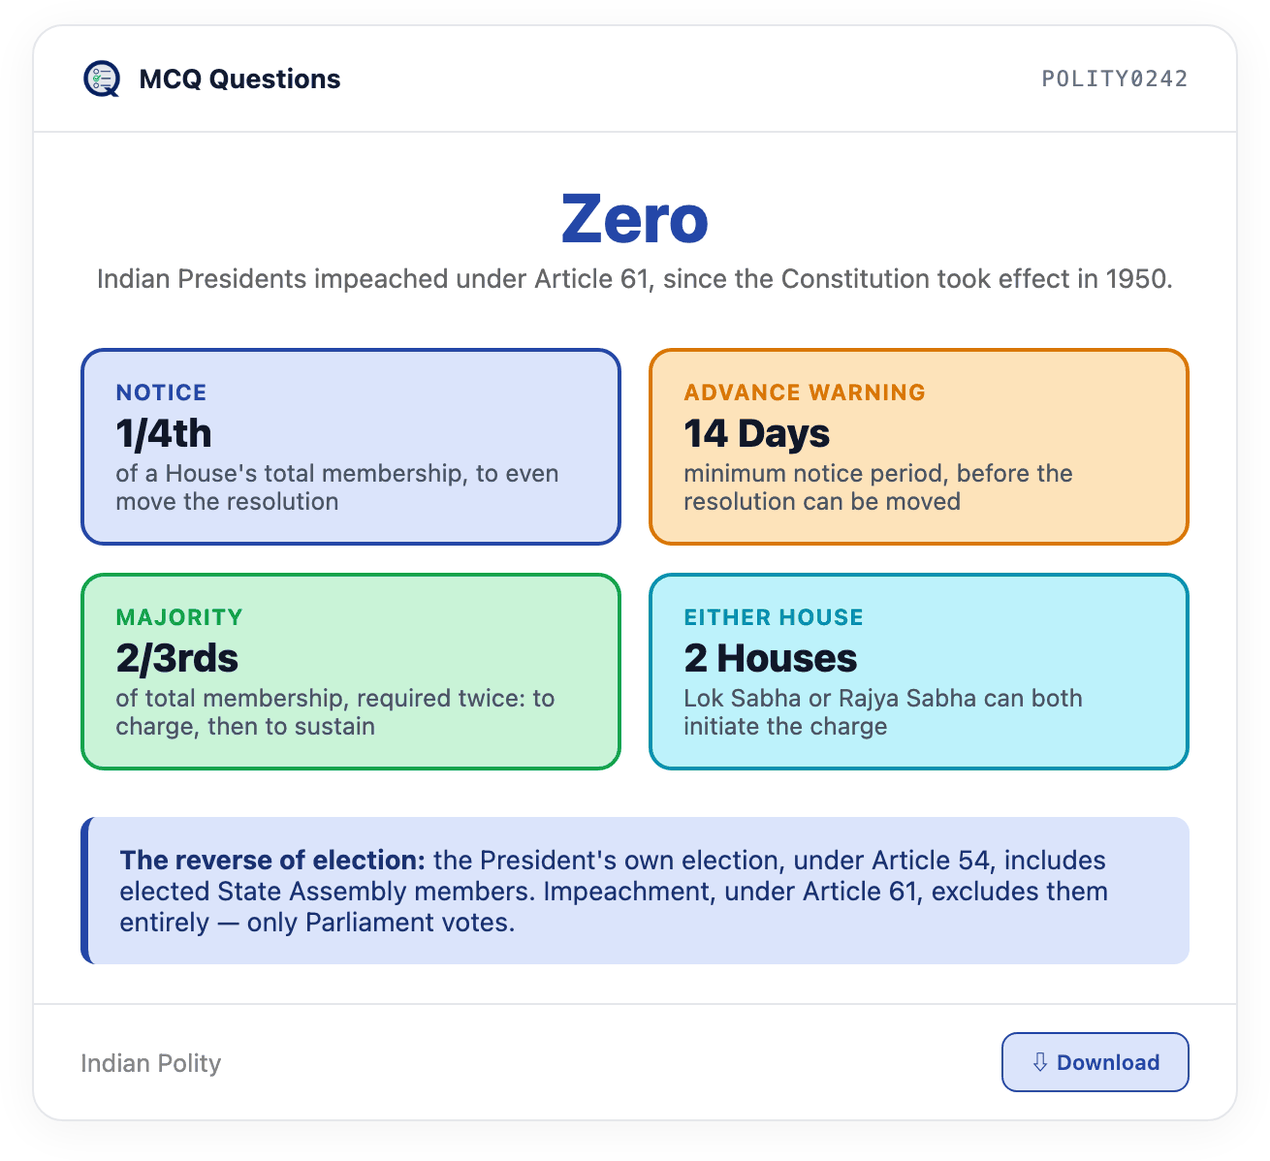Click the ADVANCE WARNING label text
Image resolution: width=1270 pixels, height=1161 pixels.
coord(805,392)
